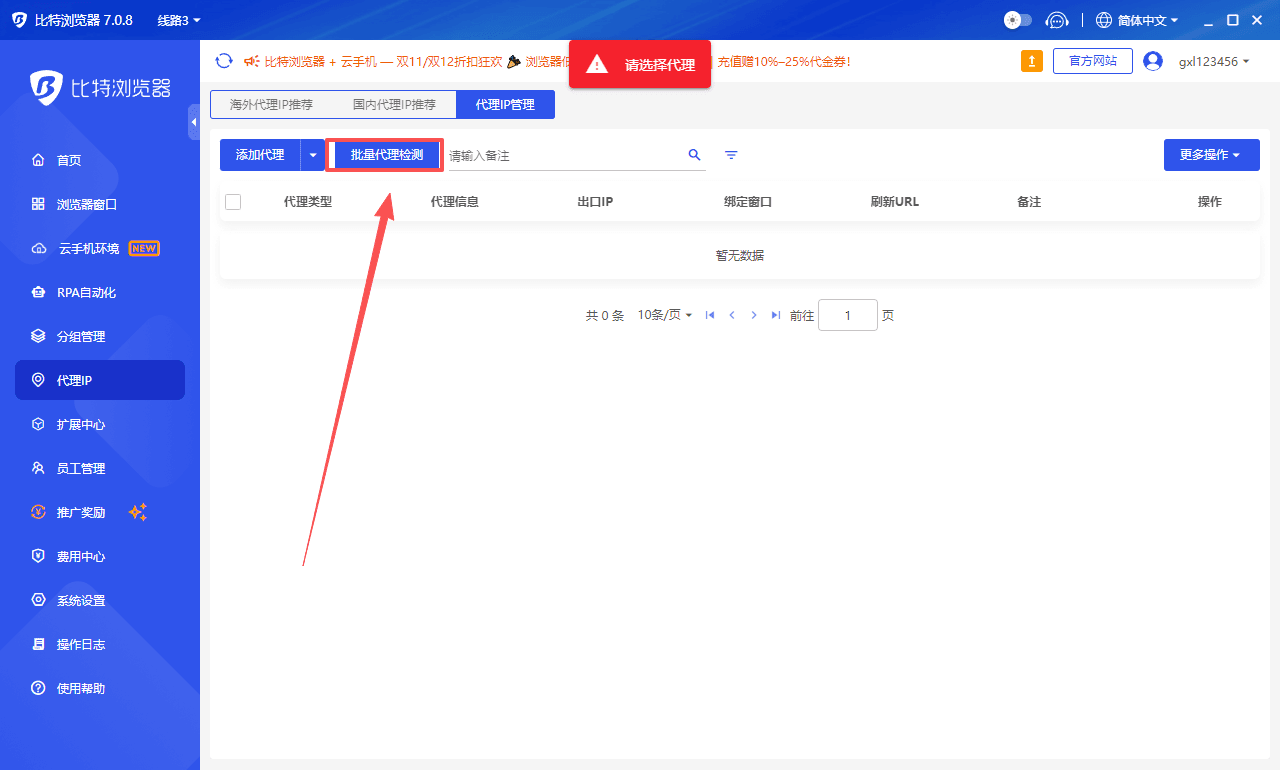The width and height of the screenshot is (1280, 770).
Task: Click the orange upload icon in the top bar
Action: pos(1031,60)
